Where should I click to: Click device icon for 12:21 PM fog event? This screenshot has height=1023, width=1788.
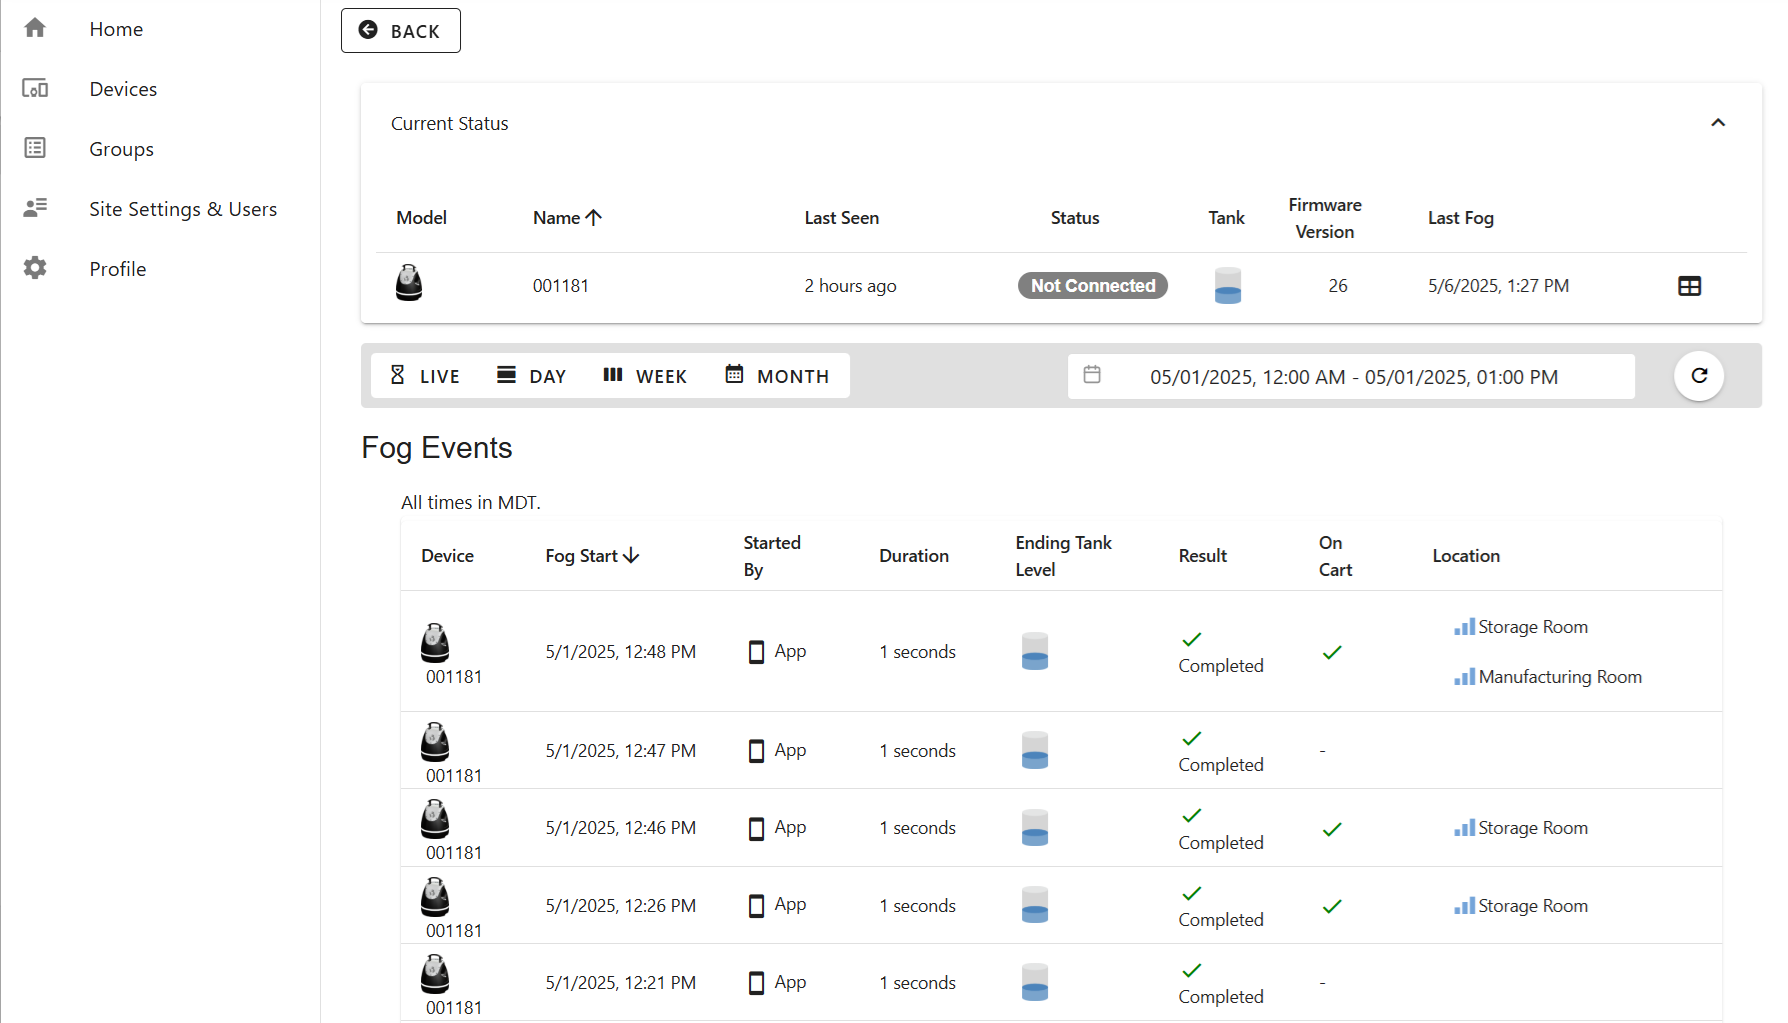(435, 974)
